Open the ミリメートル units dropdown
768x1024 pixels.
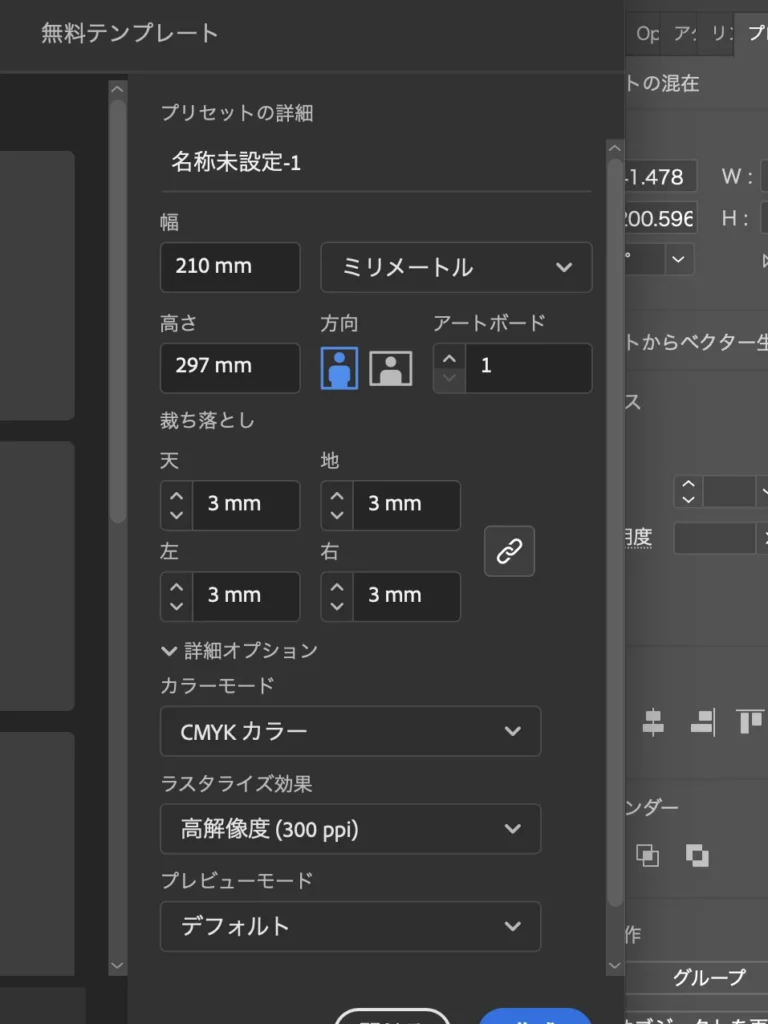click(x=456, y=267)
